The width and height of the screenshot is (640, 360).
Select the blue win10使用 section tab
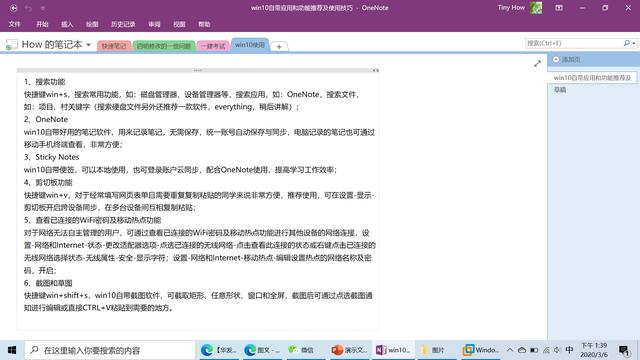(250, 45)
